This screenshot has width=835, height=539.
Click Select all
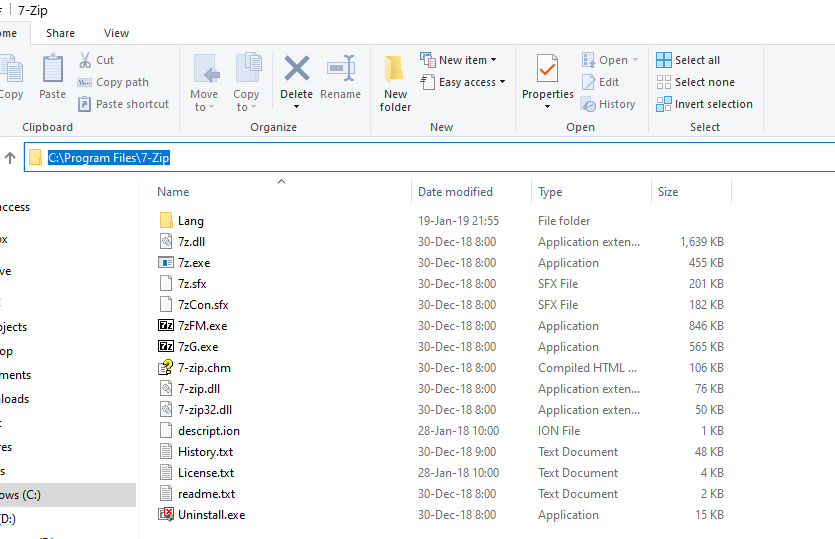(688, 60)
